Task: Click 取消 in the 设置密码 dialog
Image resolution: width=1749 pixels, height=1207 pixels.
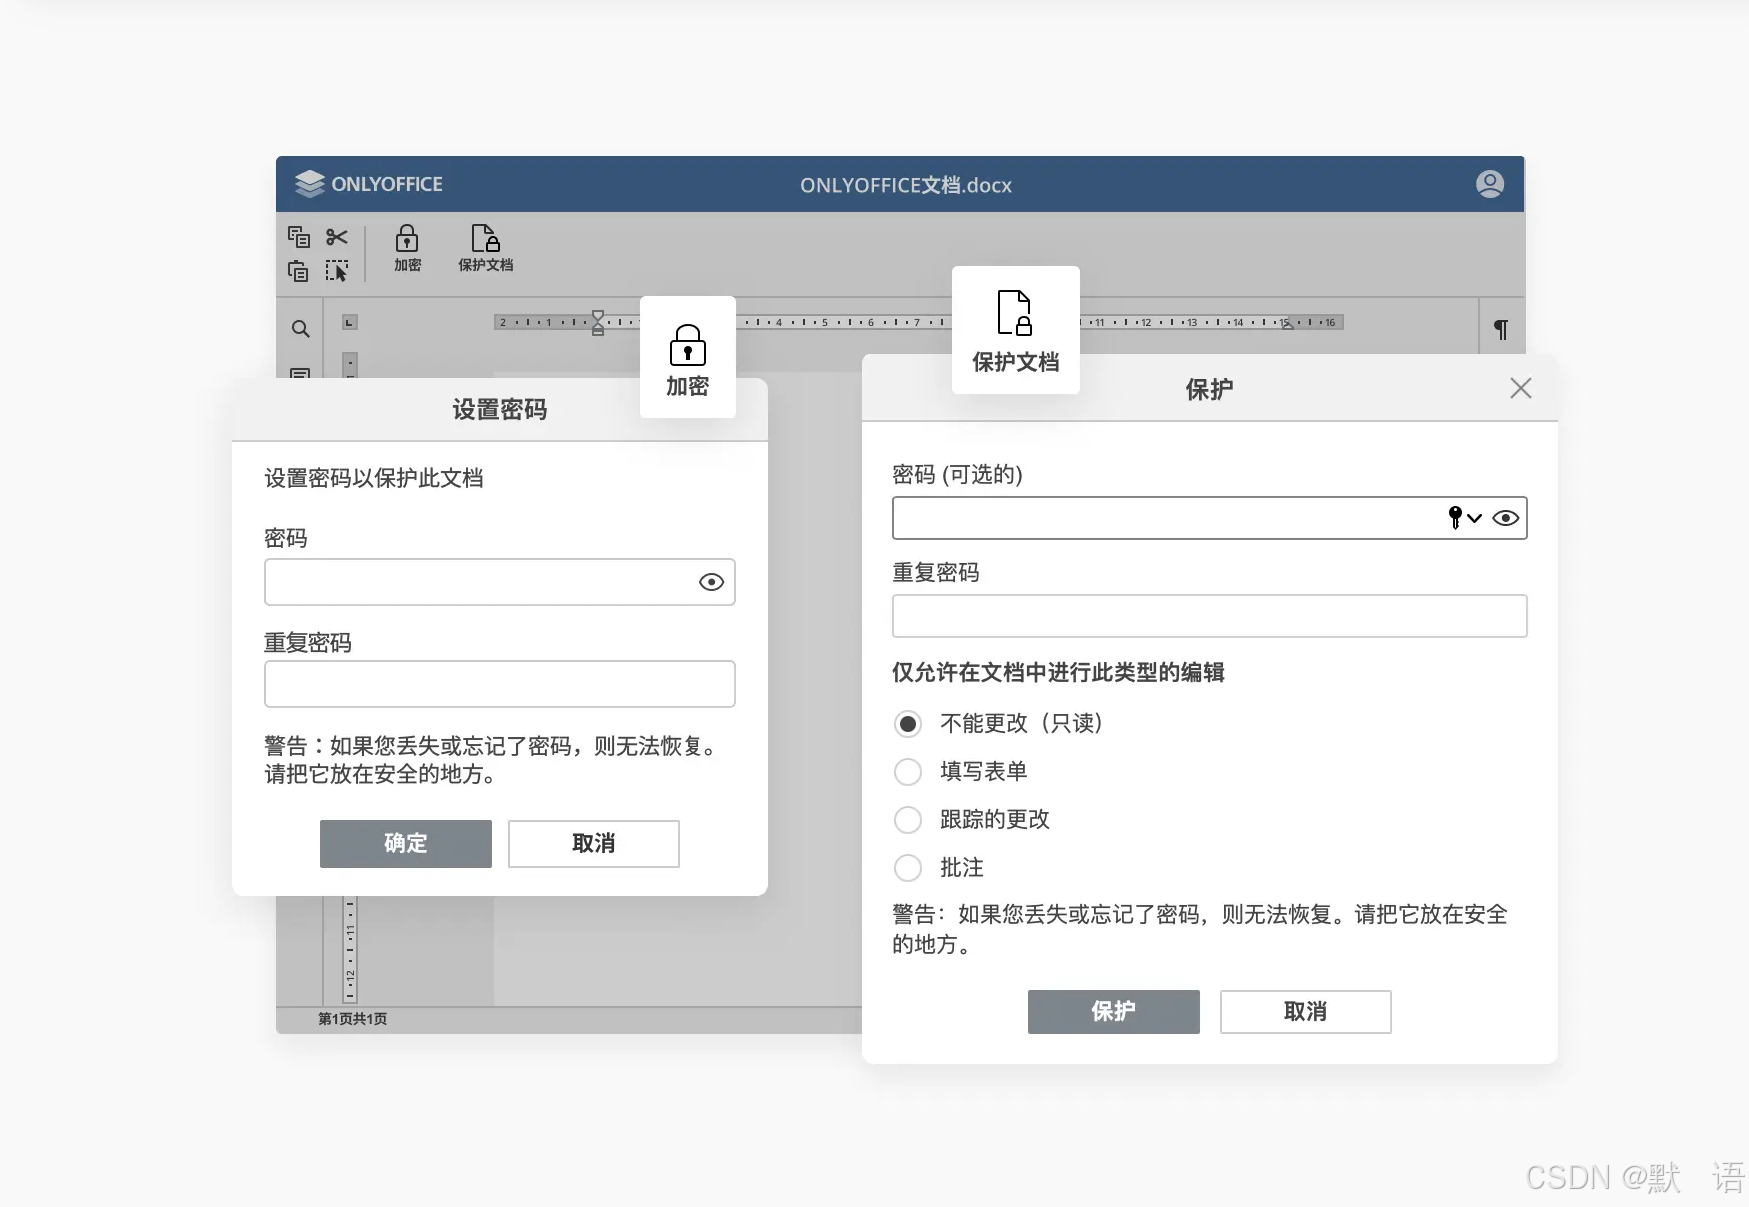Action: pyautogui.click(x=594, y=844)
